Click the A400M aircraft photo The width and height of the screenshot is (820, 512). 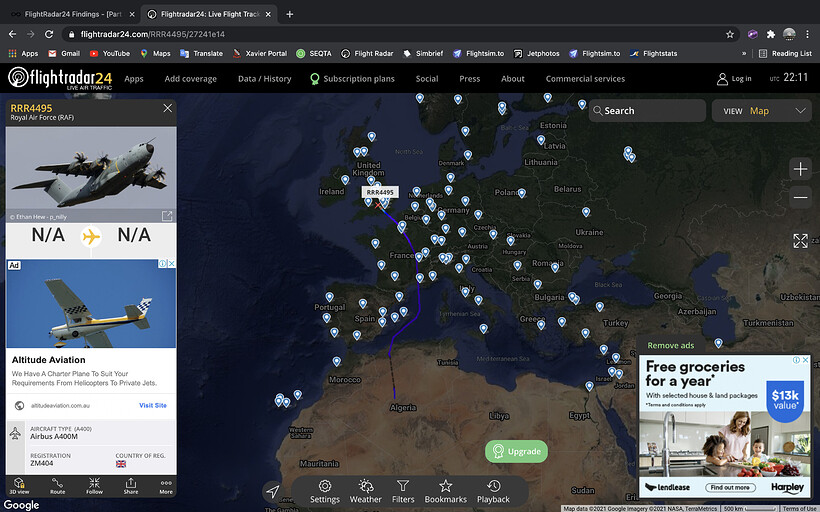point(91,174)
